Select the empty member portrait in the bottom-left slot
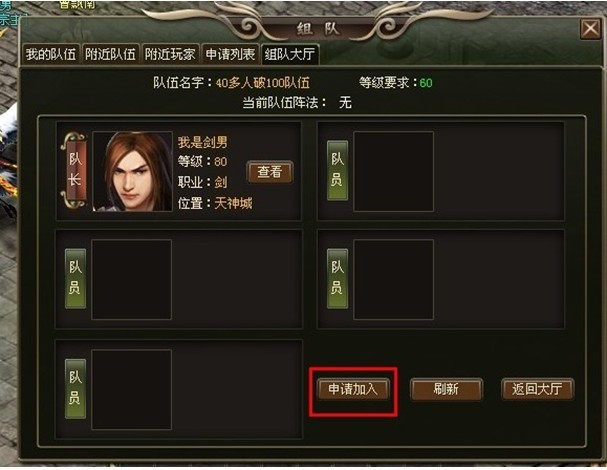607x470 pixels. pyautogui.click(x=132, y=389)
